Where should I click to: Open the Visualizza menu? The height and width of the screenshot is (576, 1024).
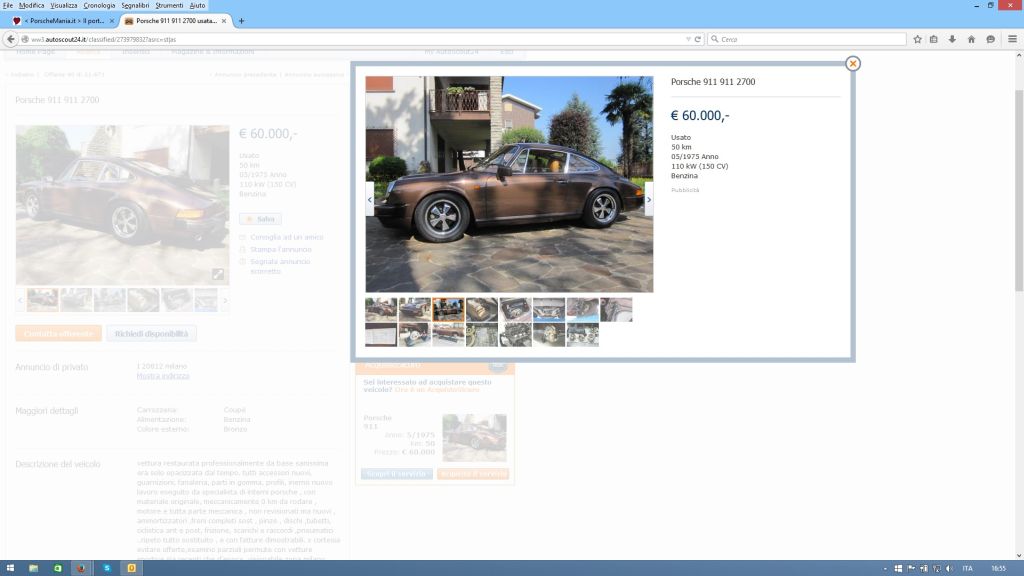(x=64, y=5)
